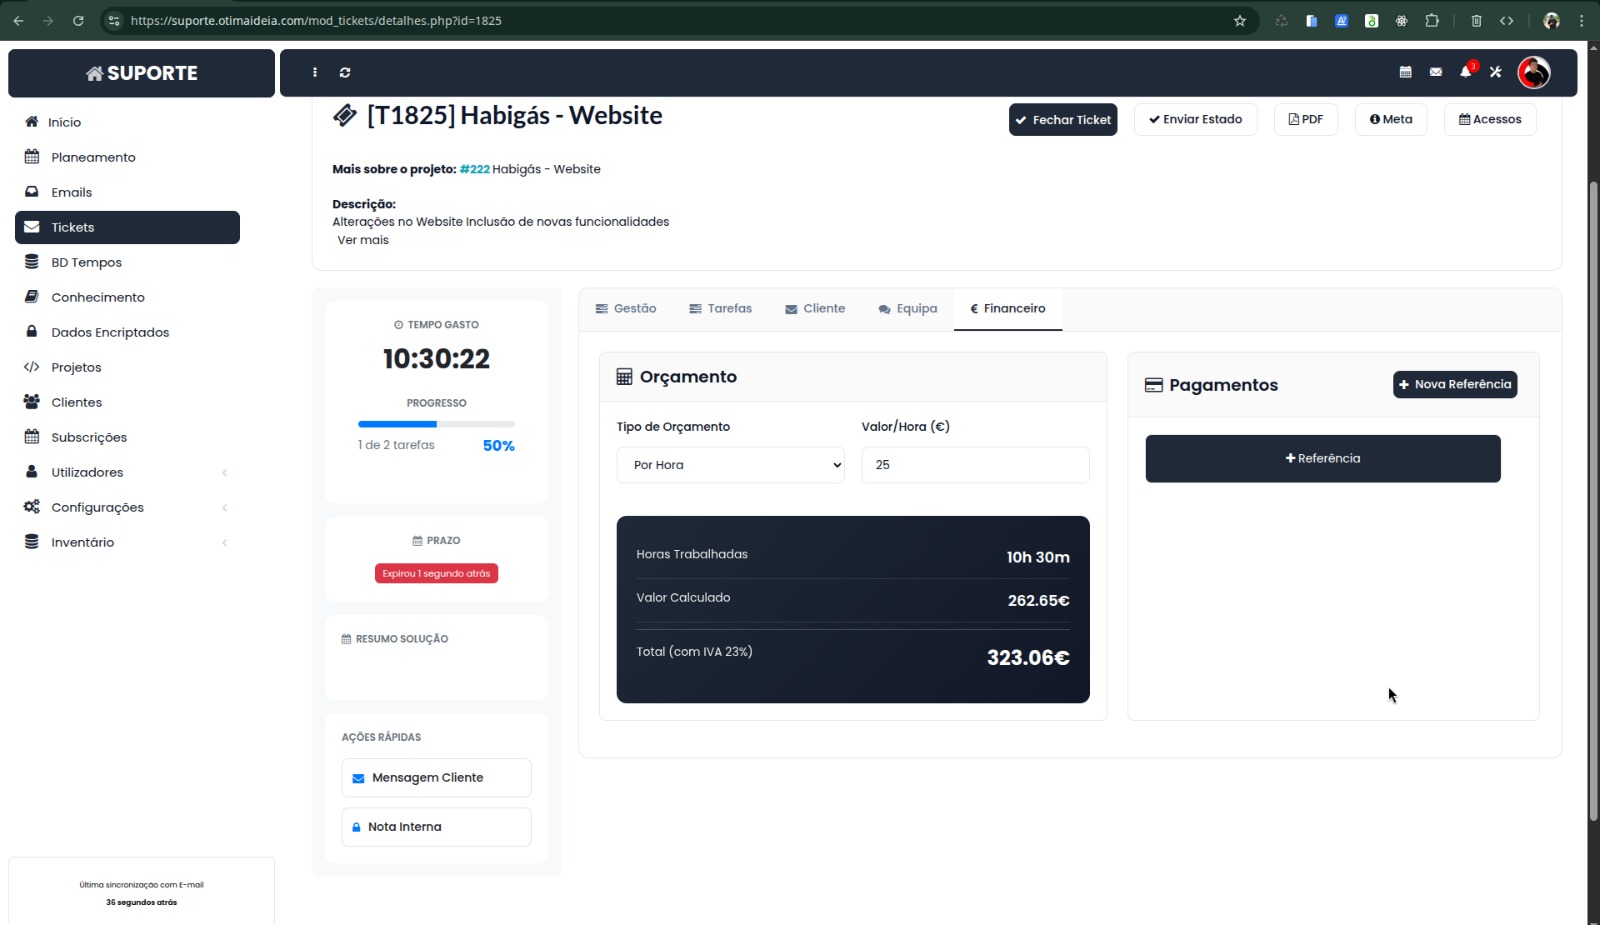Open the user profile avatar
1600x925 pixels.
pos(1533,72)
